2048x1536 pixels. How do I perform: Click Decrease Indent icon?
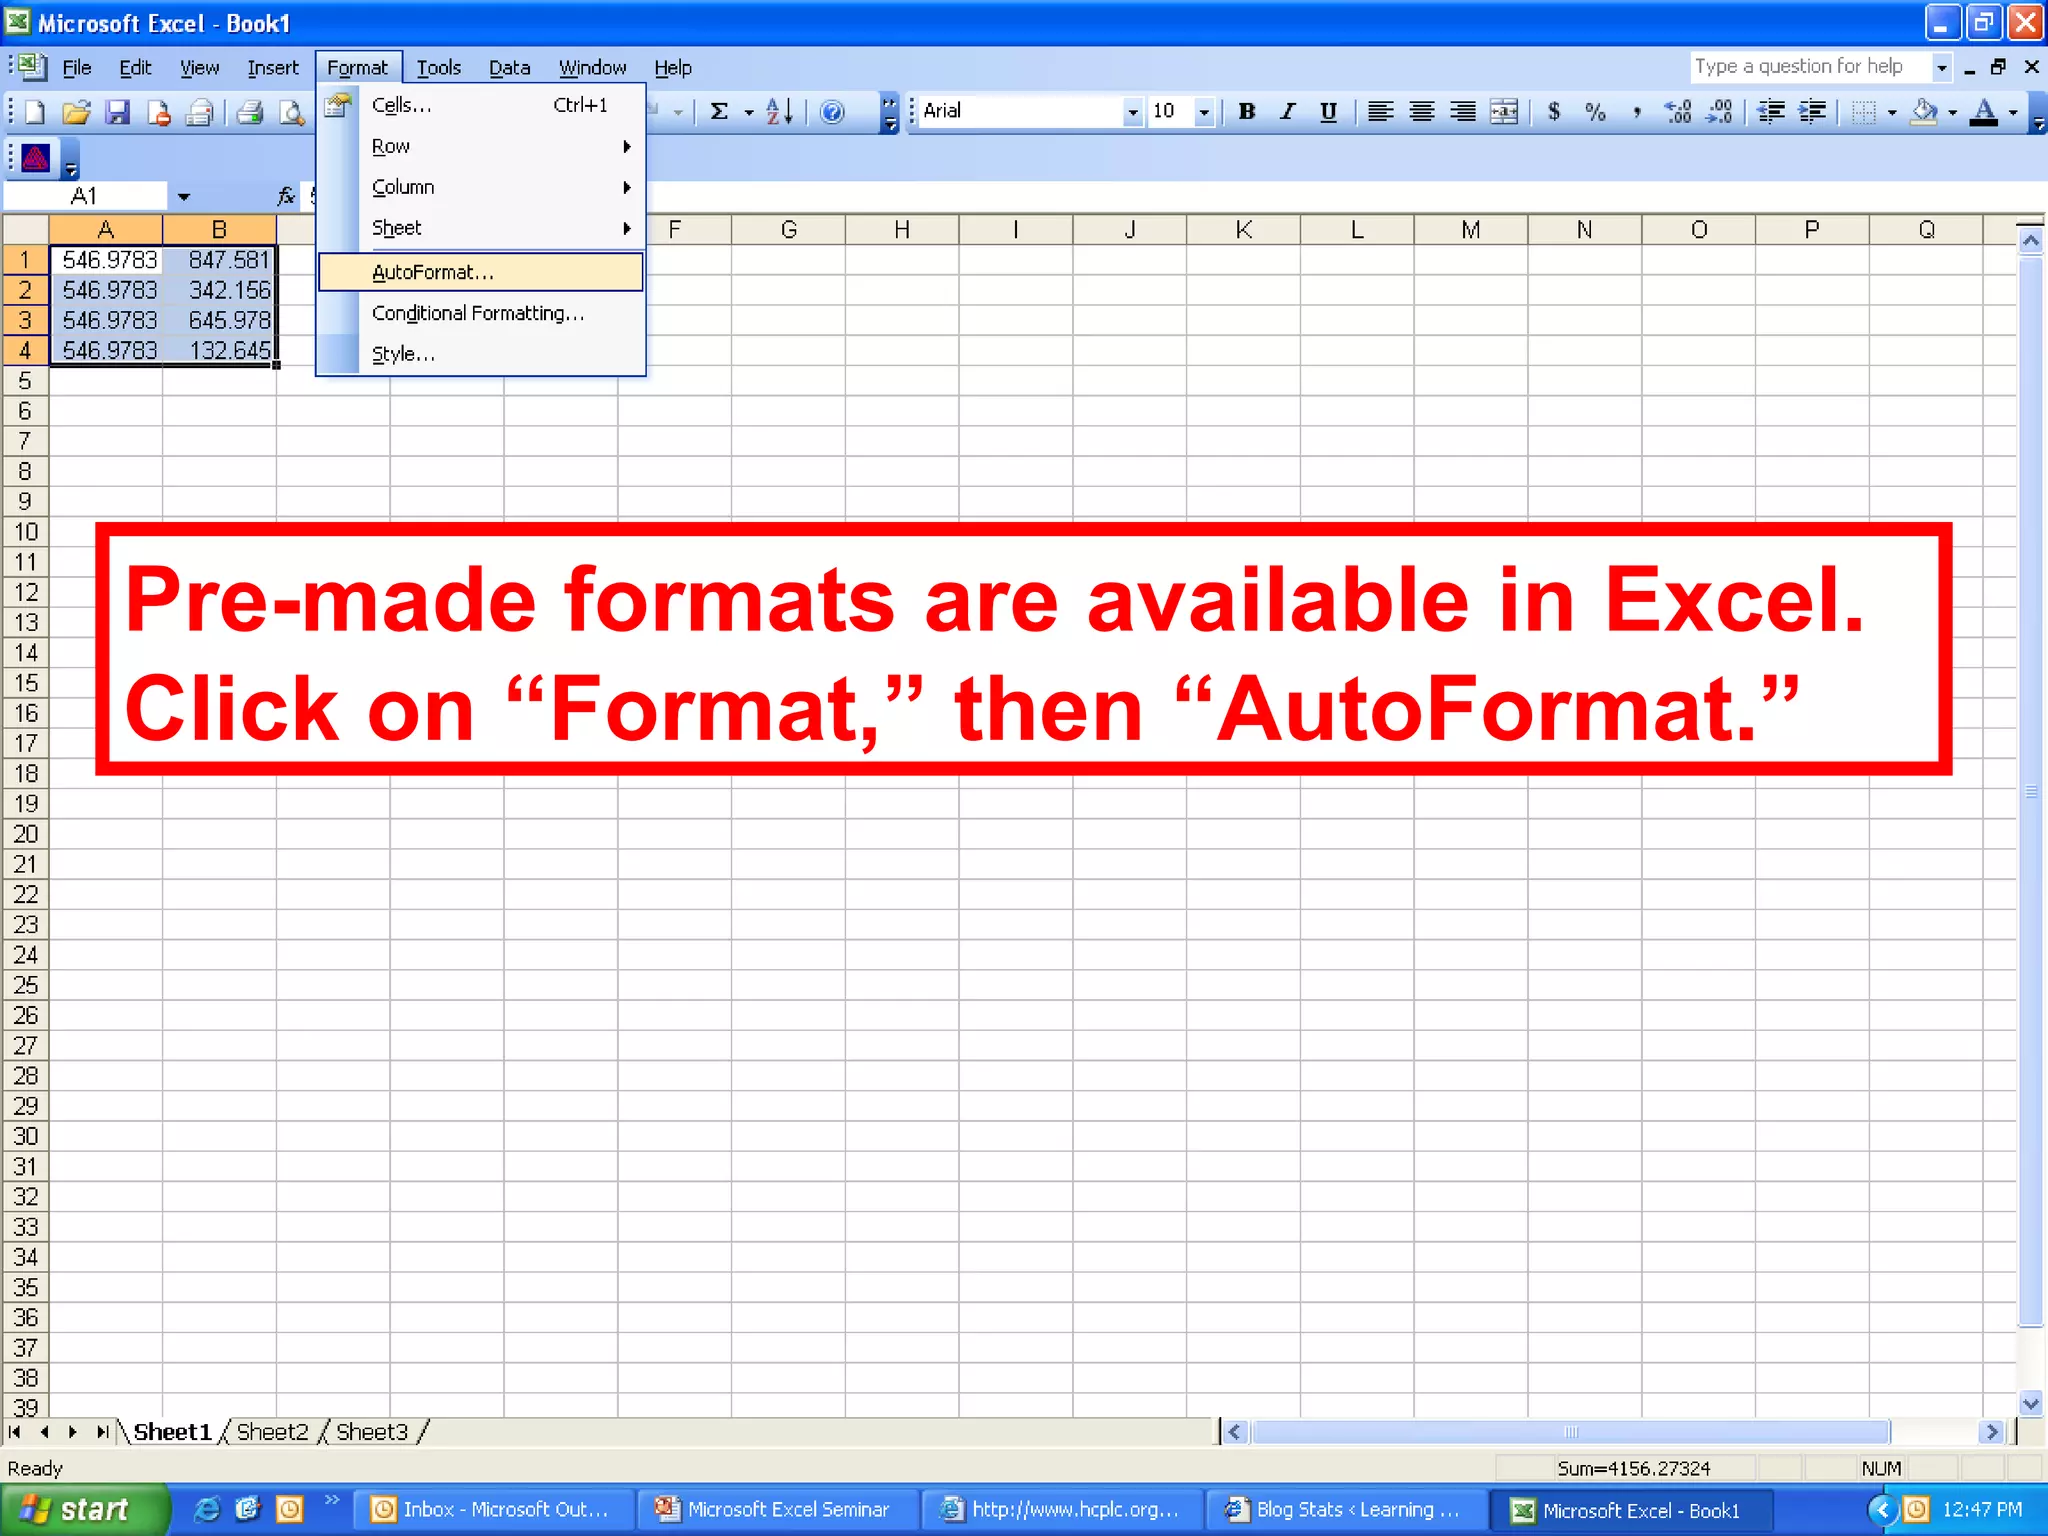1771,112
